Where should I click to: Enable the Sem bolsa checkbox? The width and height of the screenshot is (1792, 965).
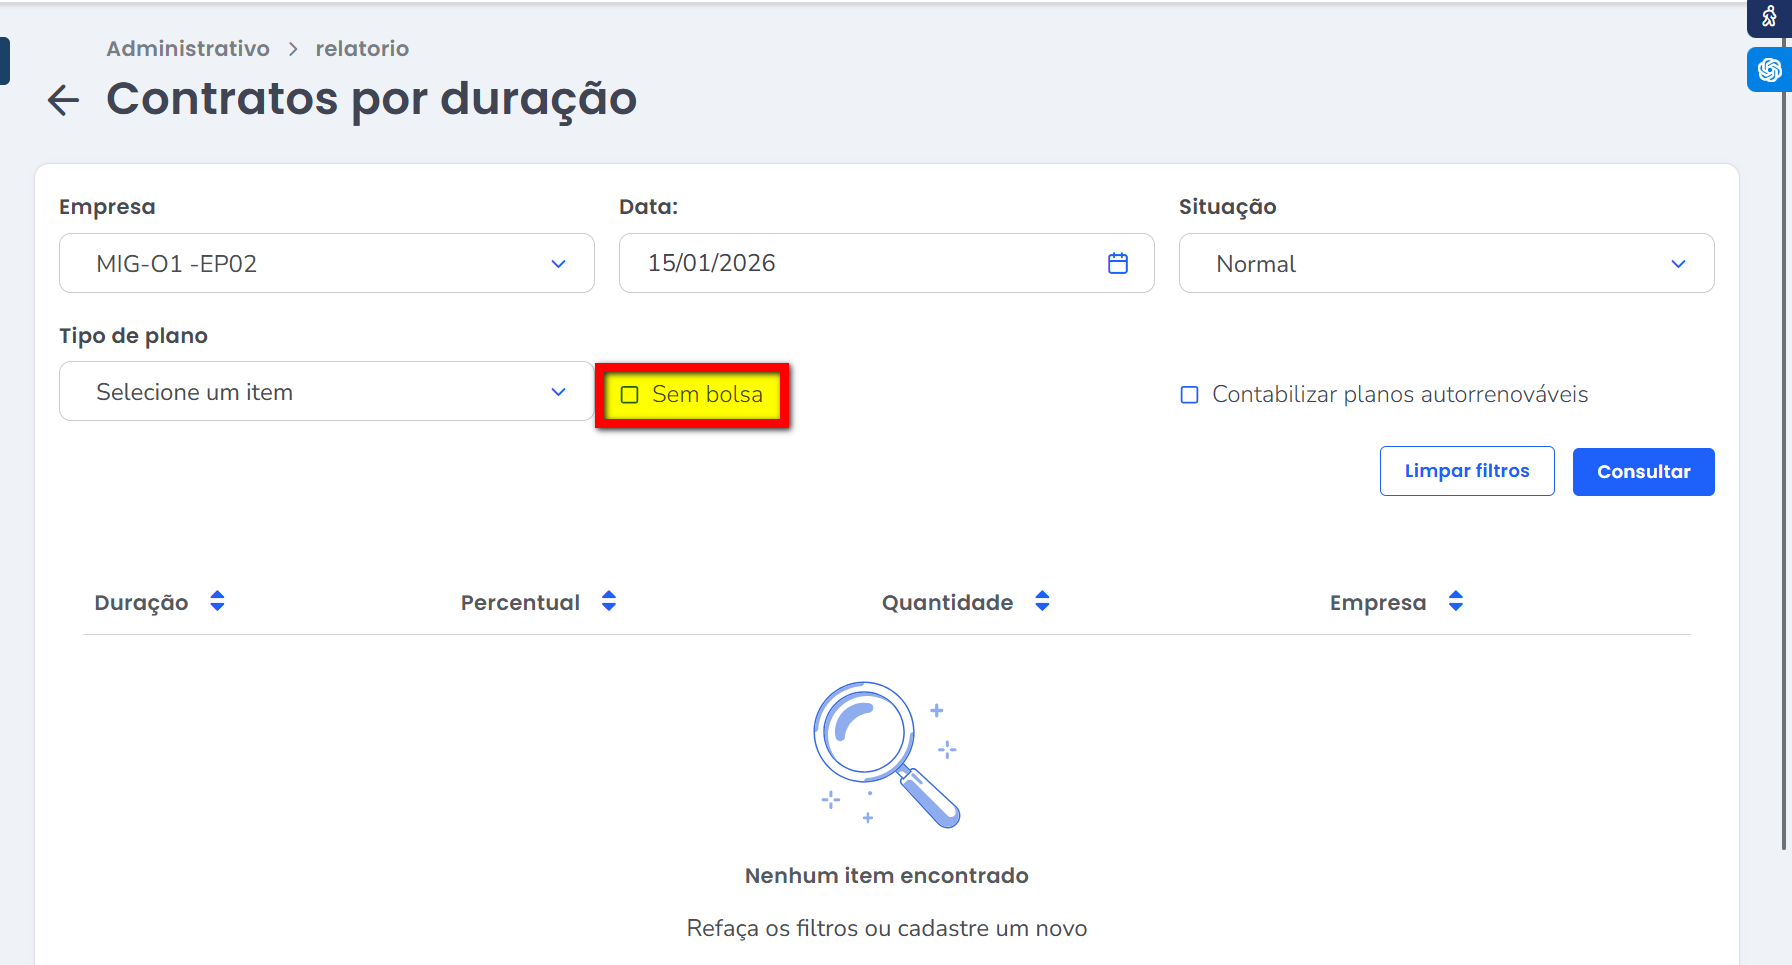630,395
